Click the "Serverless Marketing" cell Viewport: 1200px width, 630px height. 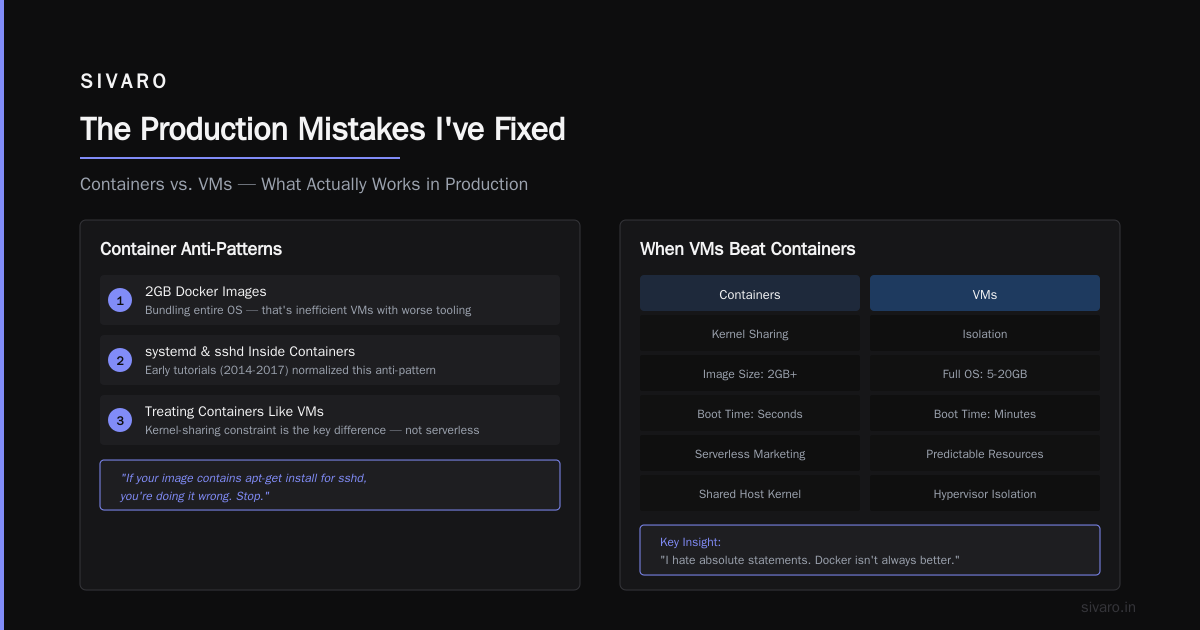pos(750,453)
